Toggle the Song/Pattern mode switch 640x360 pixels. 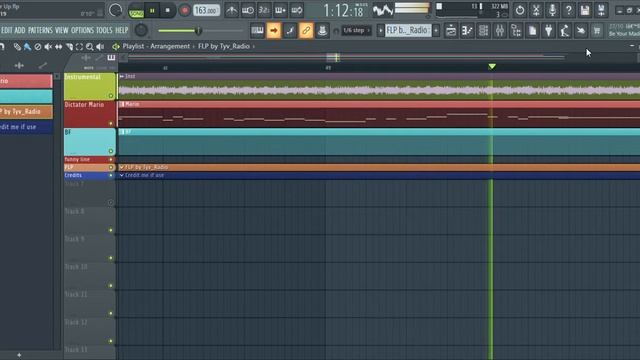136,12
